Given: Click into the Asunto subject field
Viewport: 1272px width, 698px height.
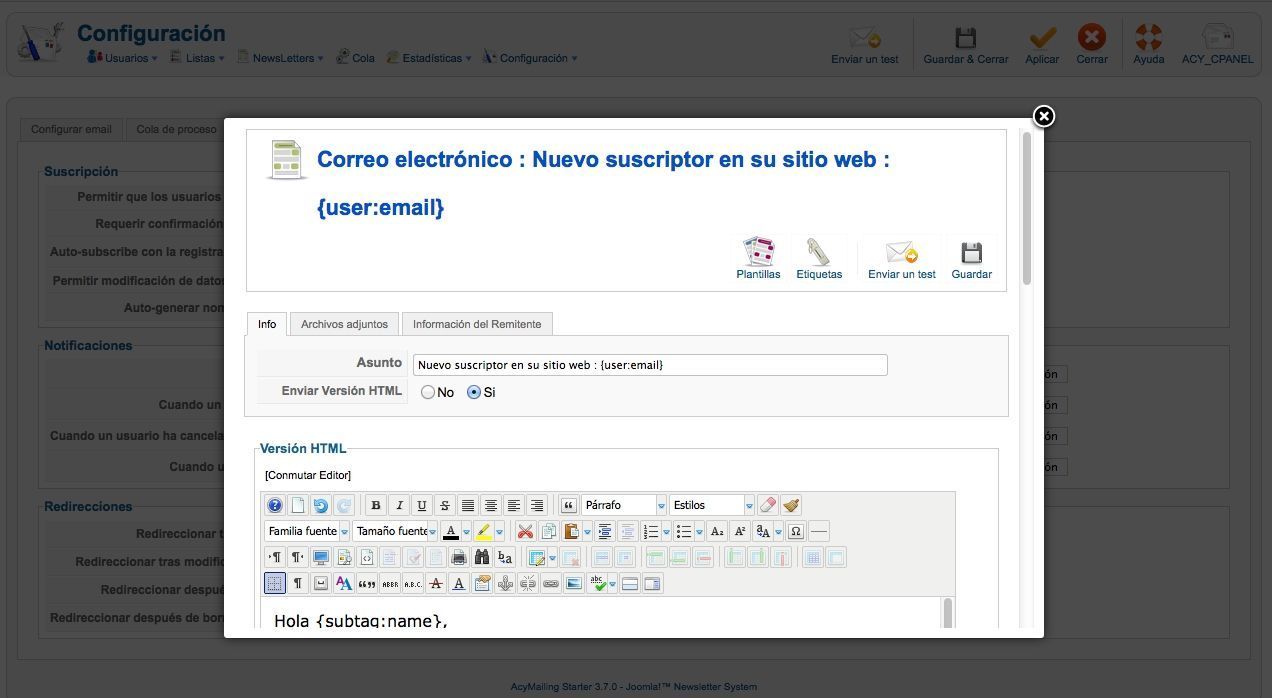Looking at the screenshot, I should pos(650,365).
